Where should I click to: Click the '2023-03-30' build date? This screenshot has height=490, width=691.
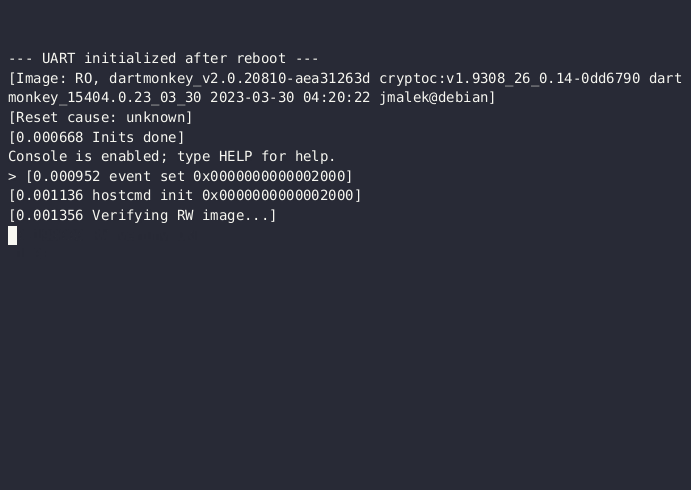click(x=252, y=97)
